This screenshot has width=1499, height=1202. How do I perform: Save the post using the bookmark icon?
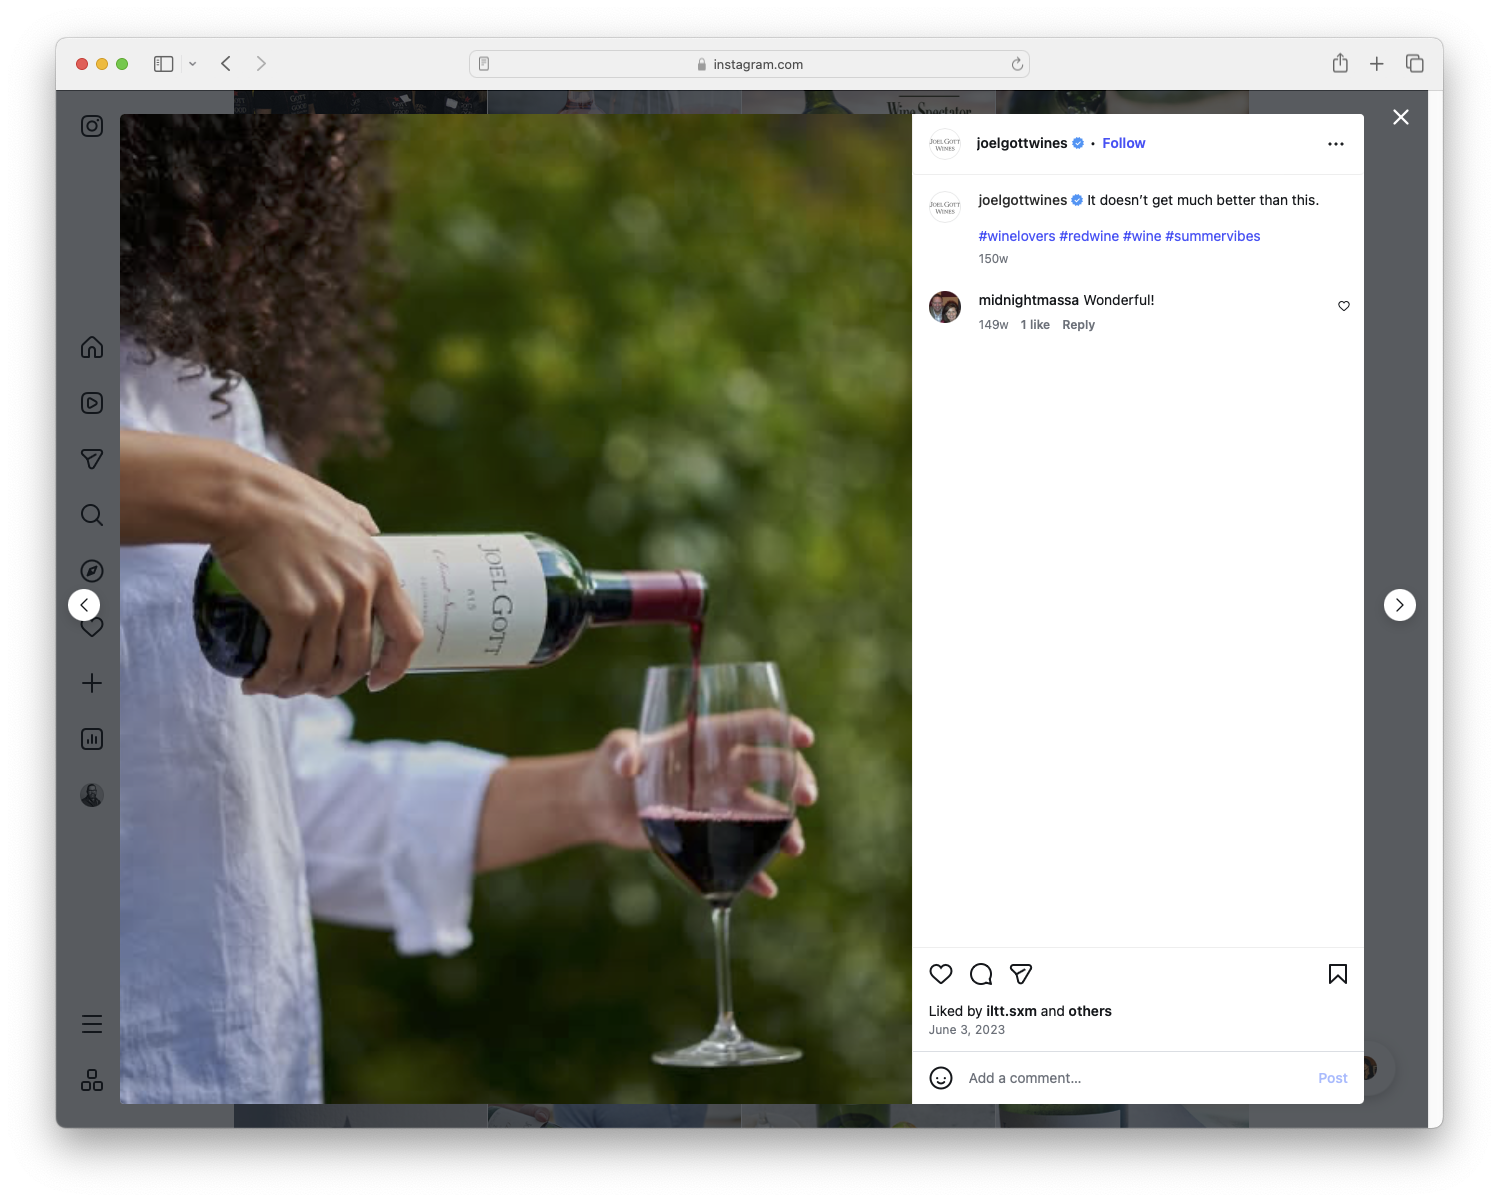click(1337, 973)
